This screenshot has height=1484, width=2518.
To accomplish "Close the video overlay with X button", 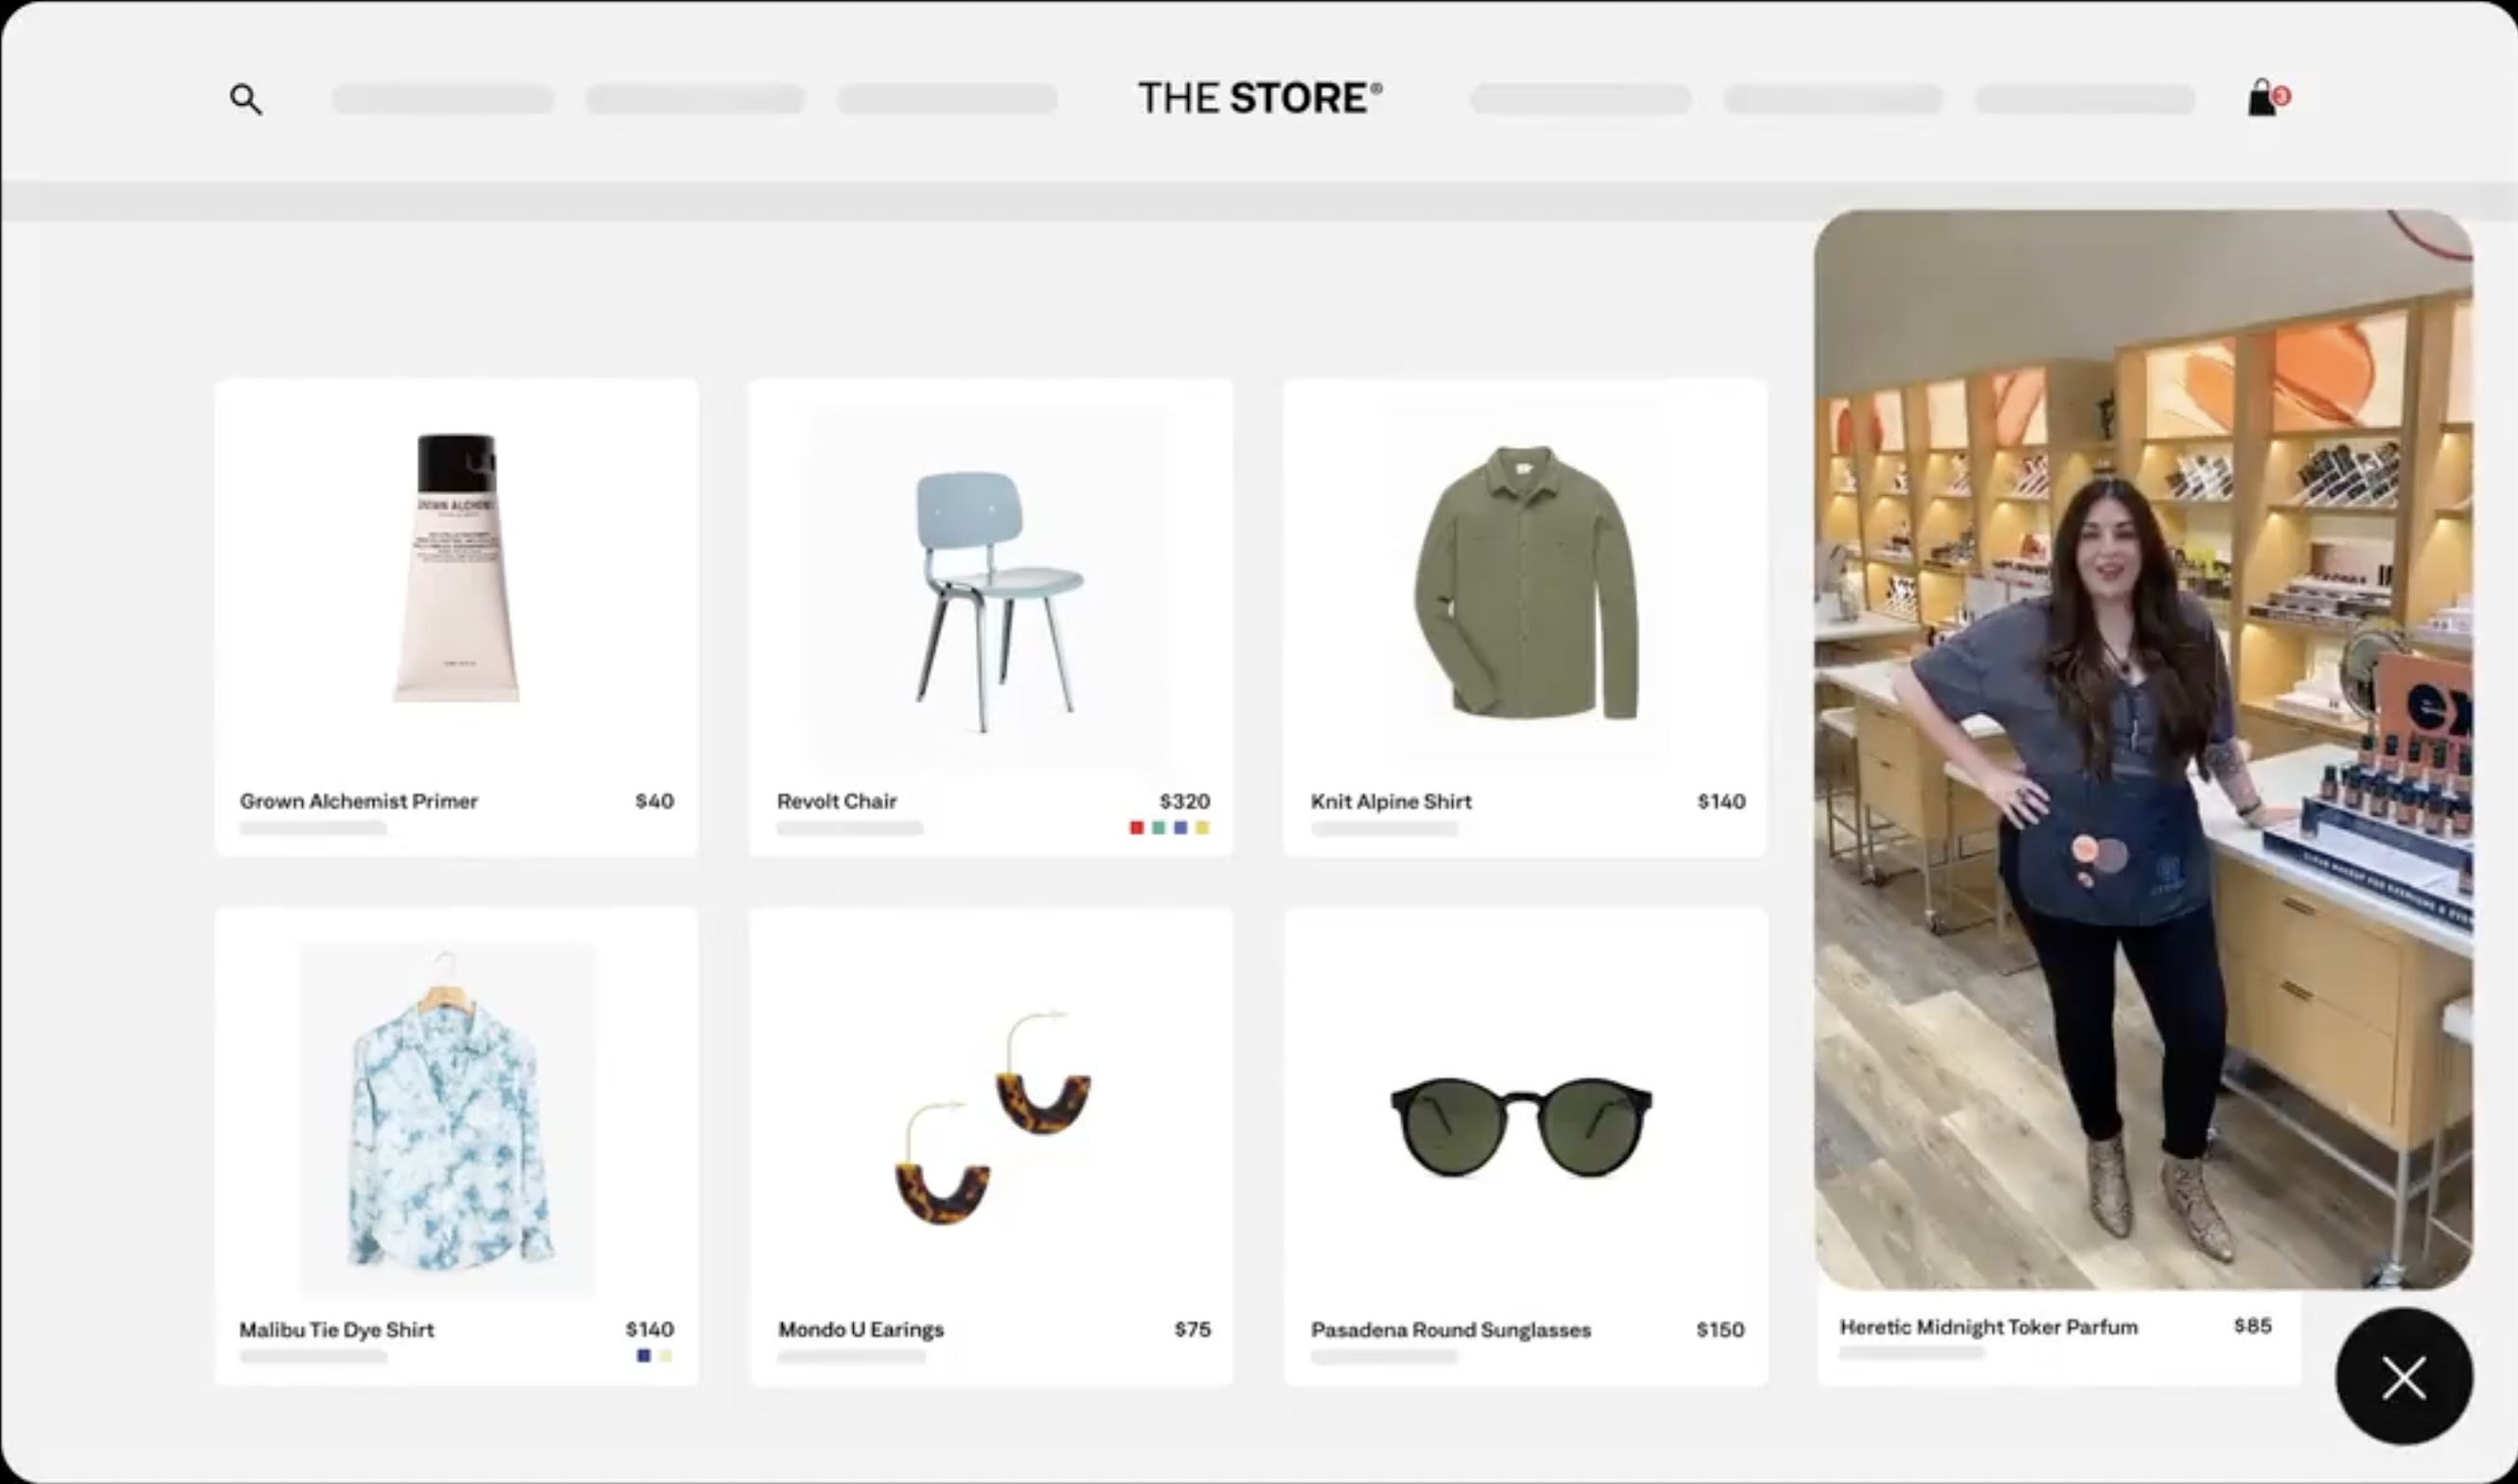I will tap(2404, 1377).
